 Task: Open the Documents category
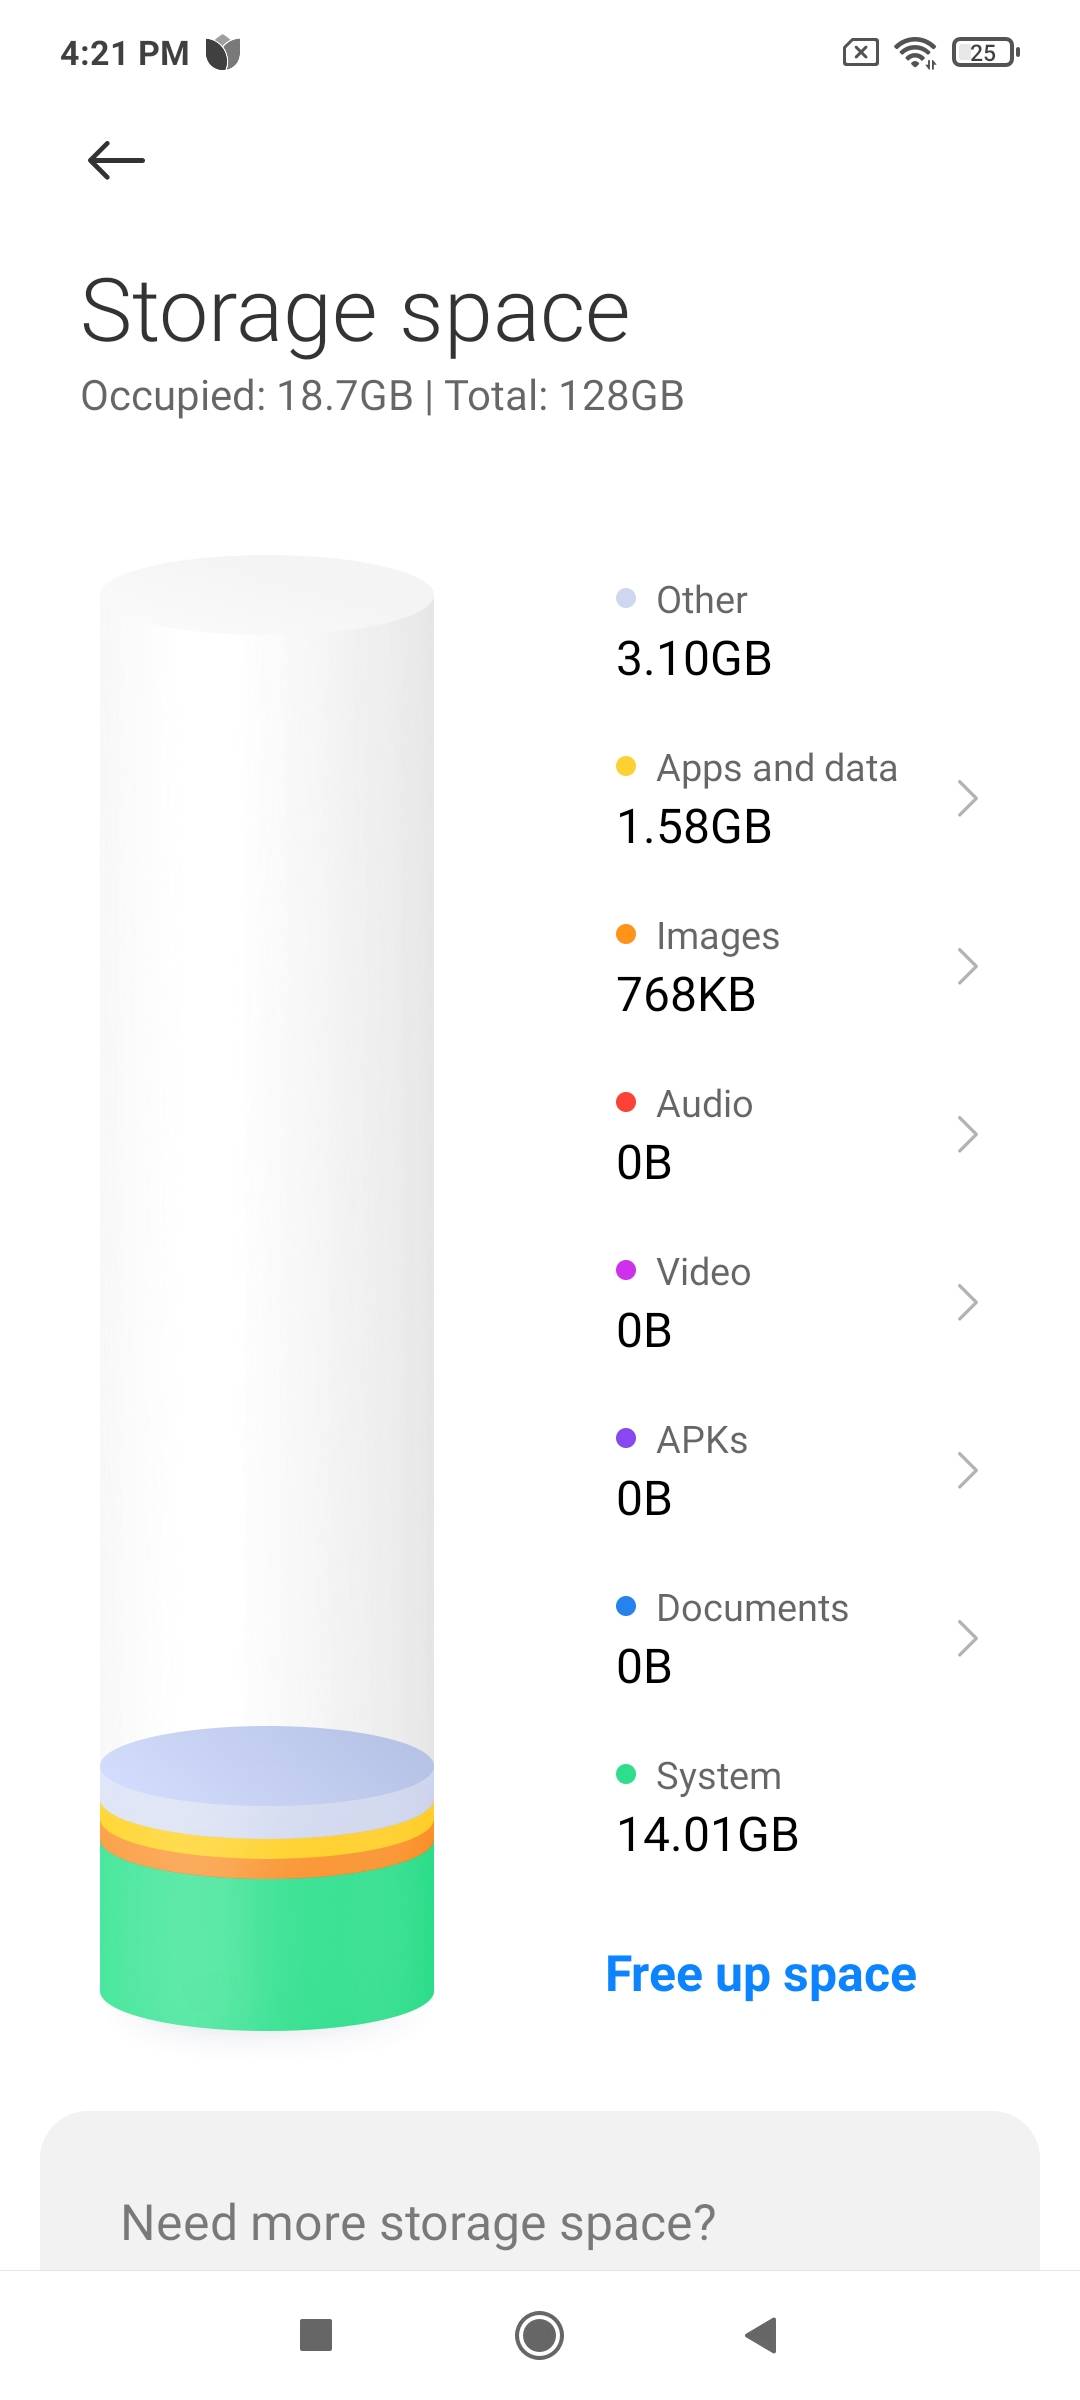752,1636
